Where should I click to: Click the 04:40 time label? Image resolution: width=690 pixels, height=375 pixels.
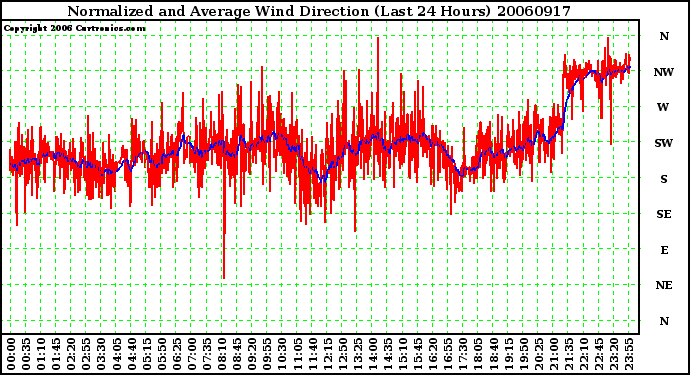[131, 354]
